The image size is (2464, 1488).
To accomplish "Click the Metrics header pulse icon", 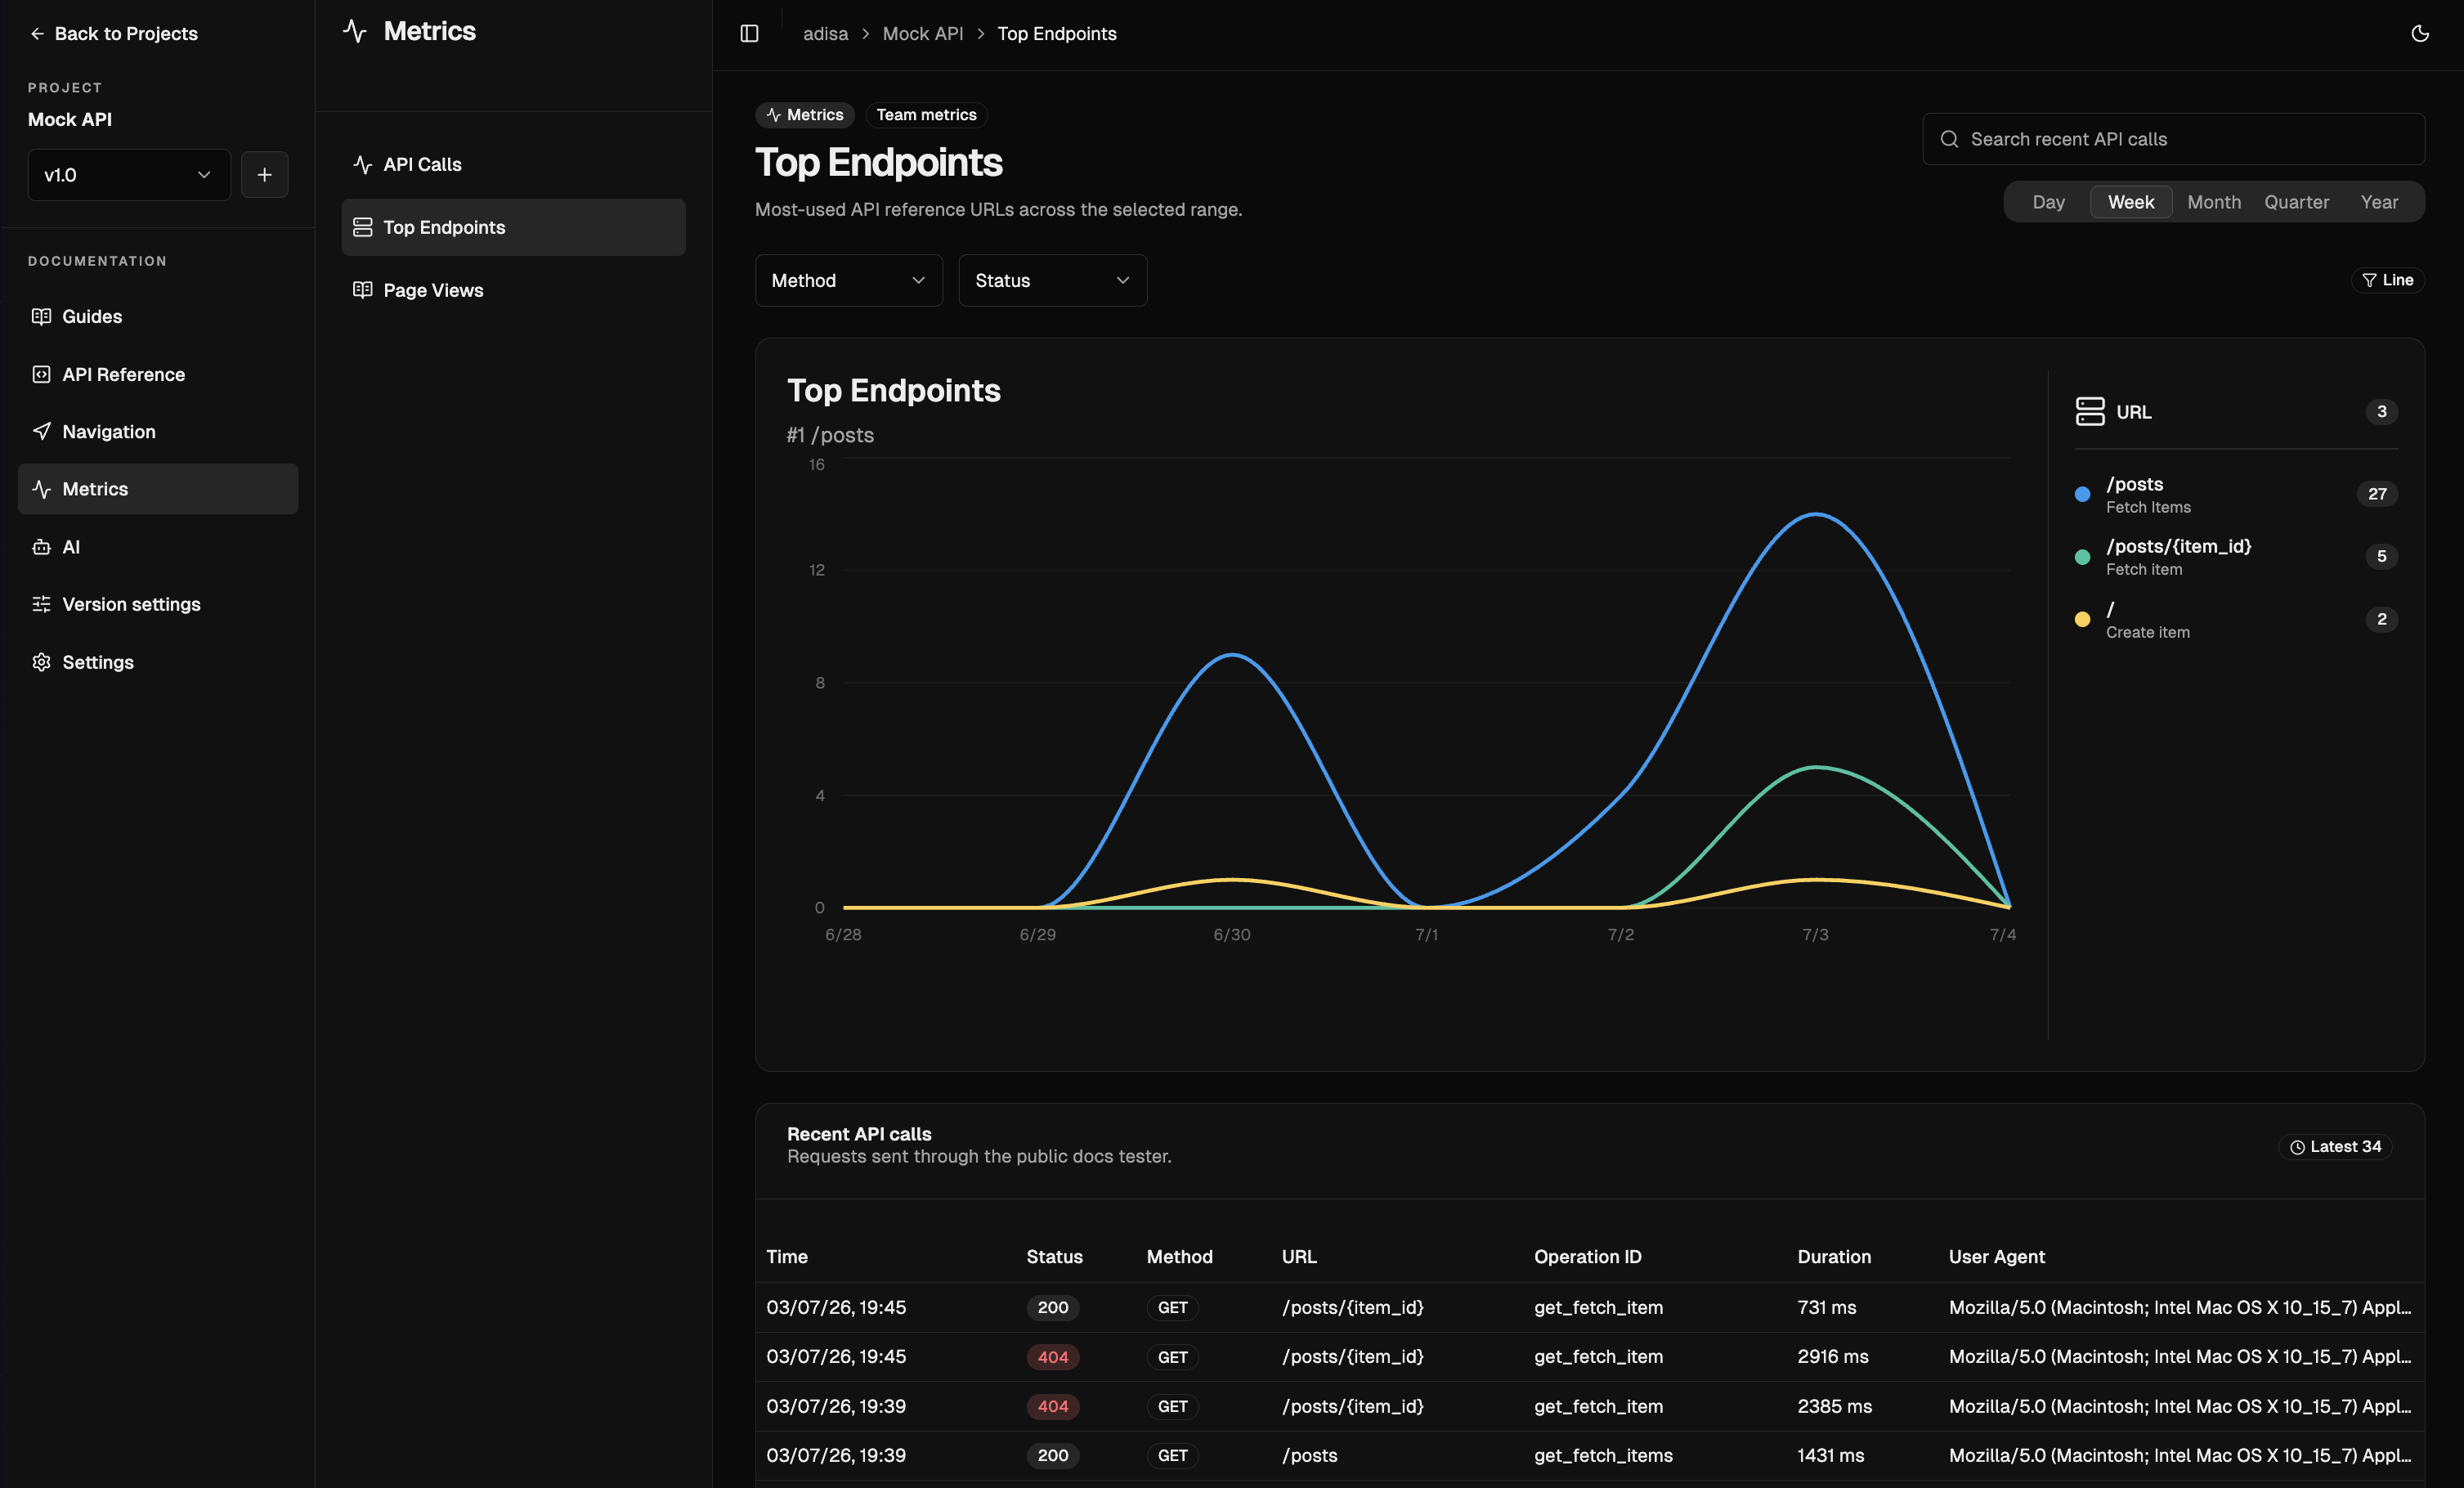I will click(355, 31).
